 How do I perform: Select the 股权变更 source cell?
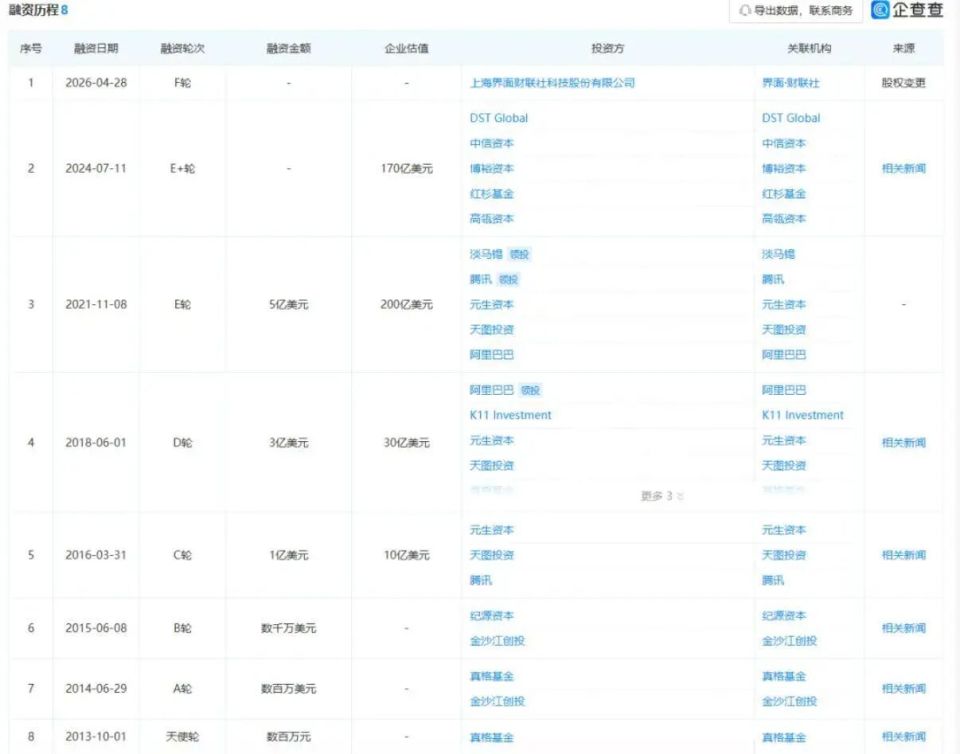[904, 83]
